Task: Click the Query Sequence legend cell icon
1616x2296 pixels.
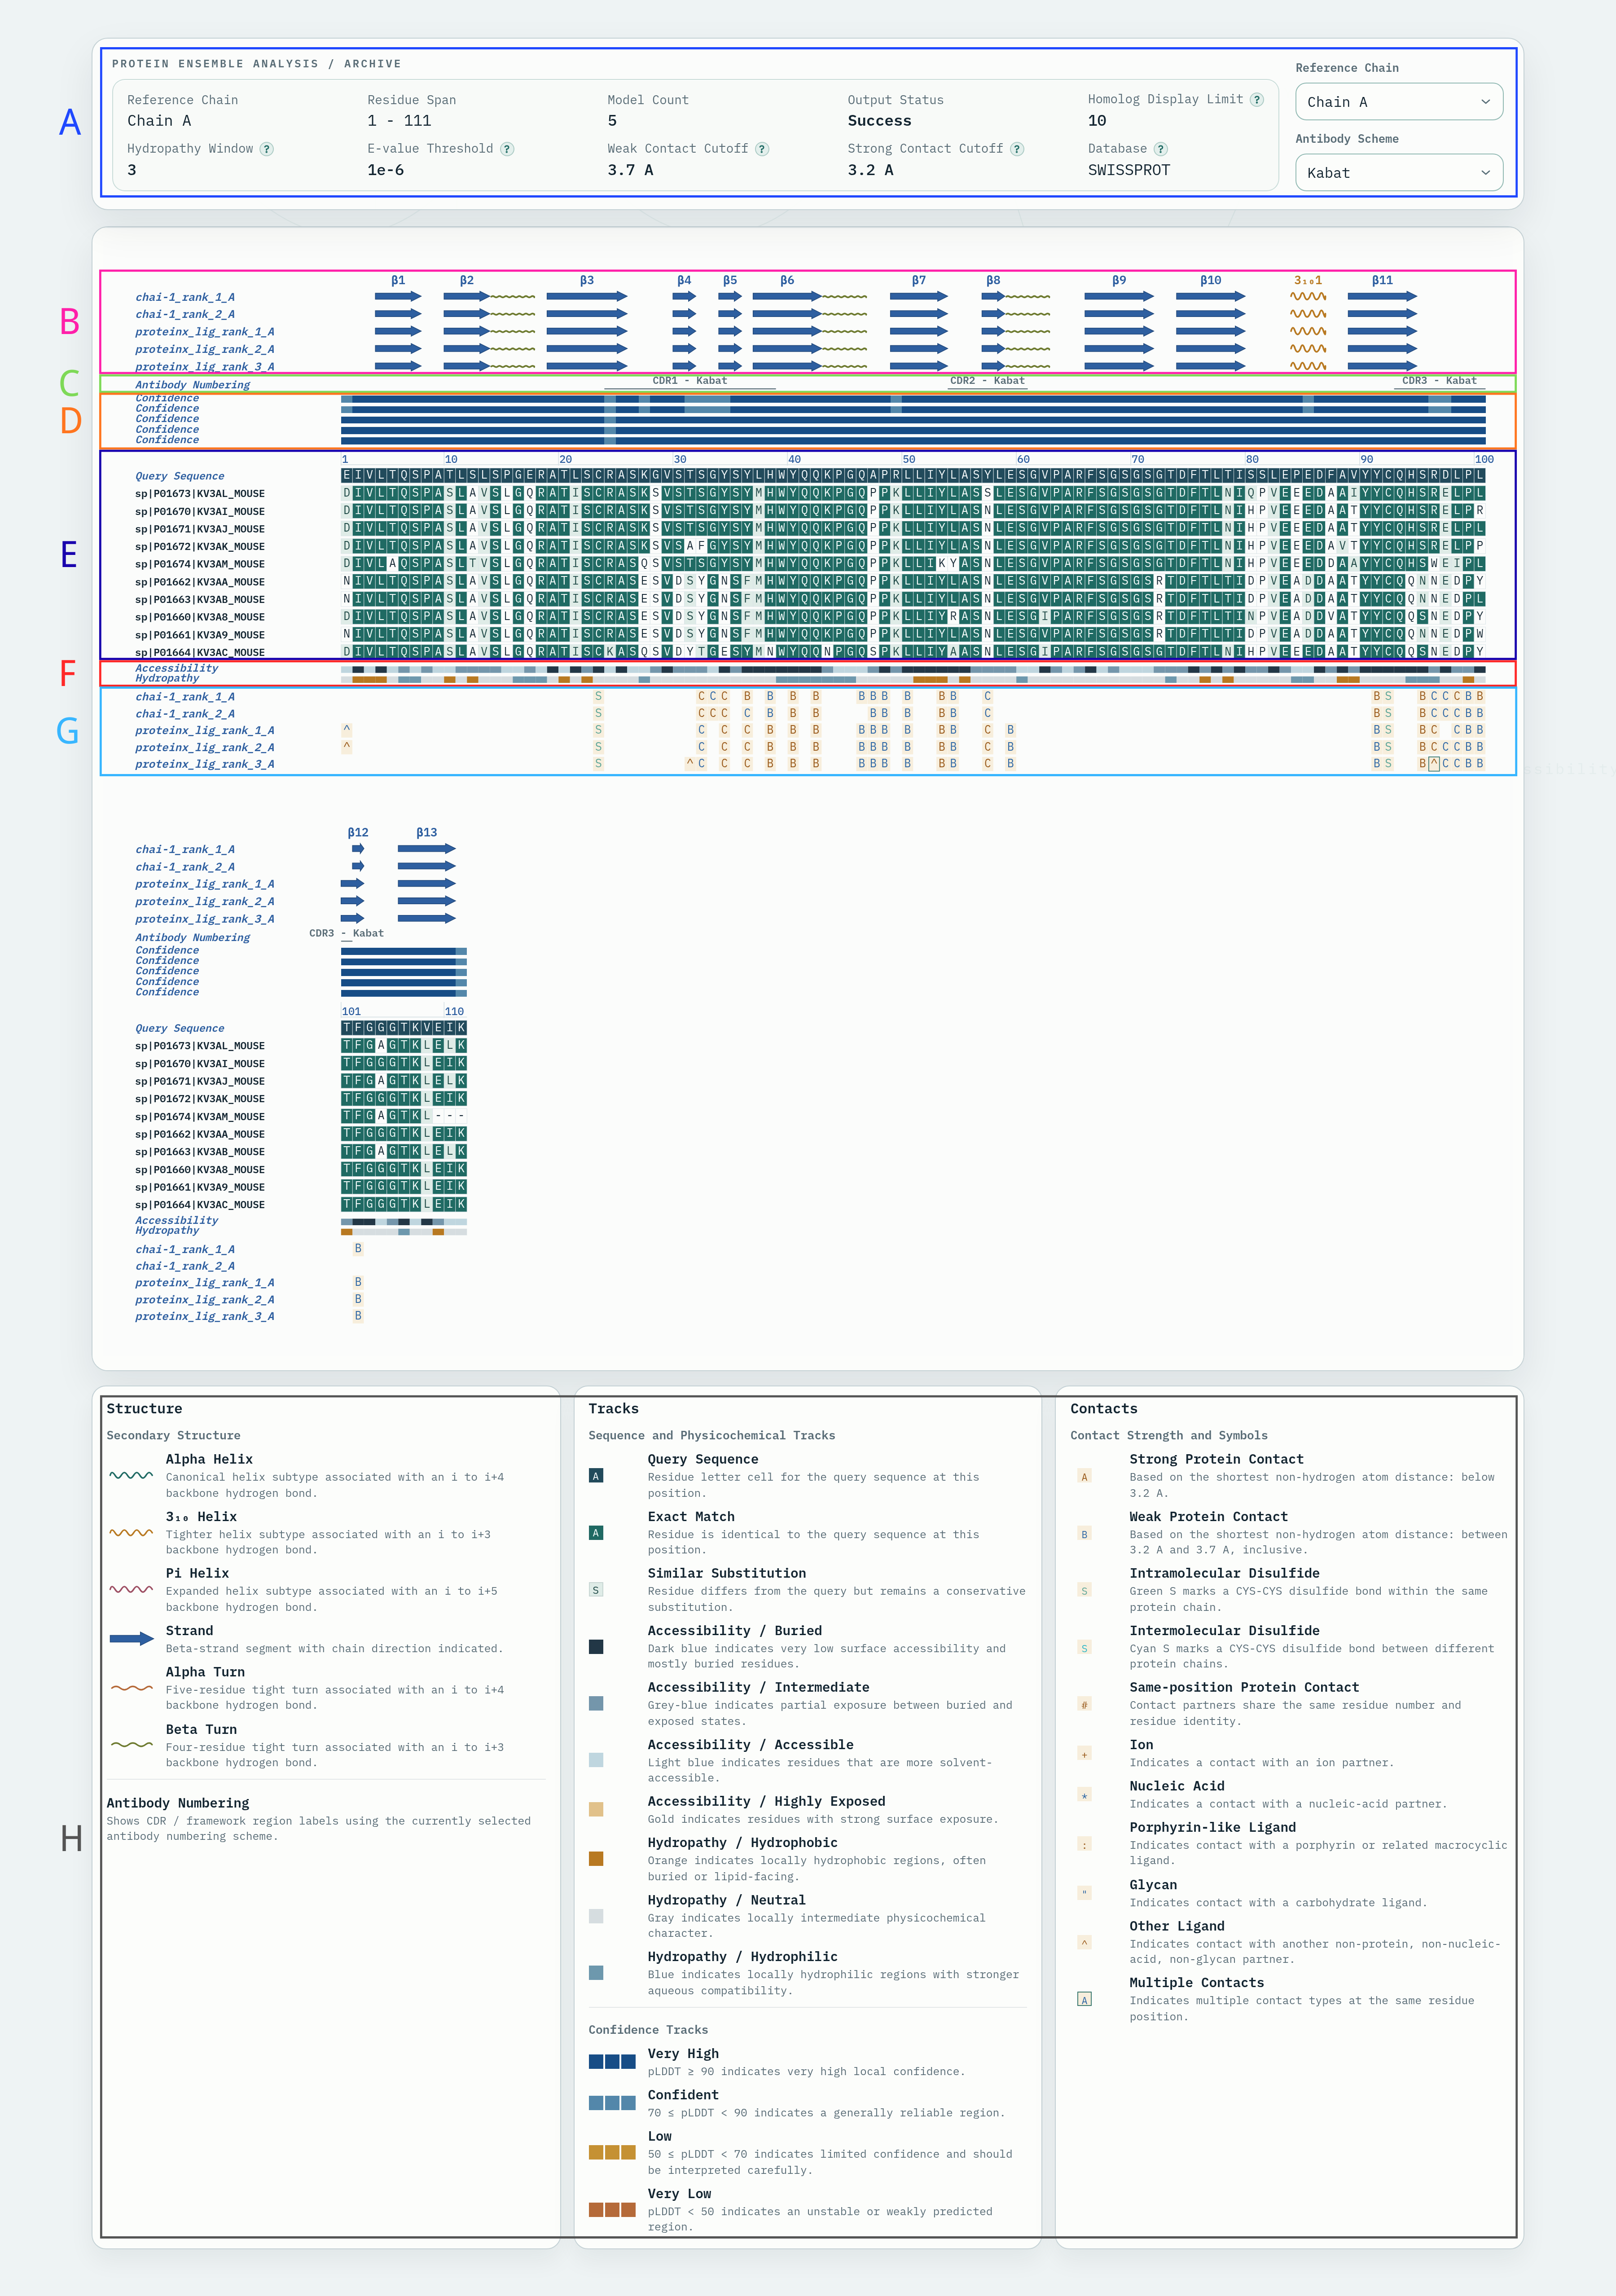Action: tap(596, 1476)
